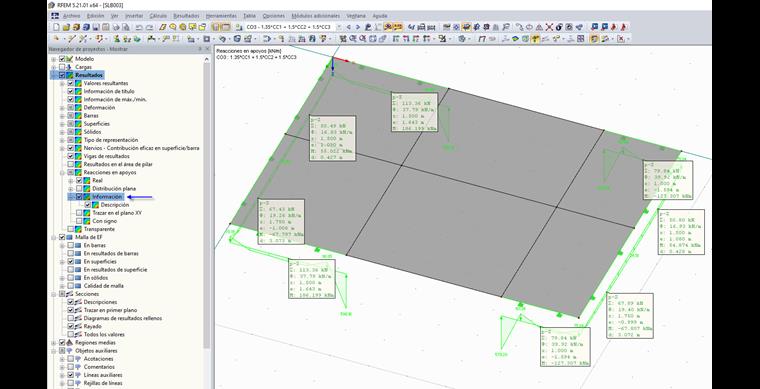
Task: Click the Regiones medias node icon
Action: tap(70, 342)
